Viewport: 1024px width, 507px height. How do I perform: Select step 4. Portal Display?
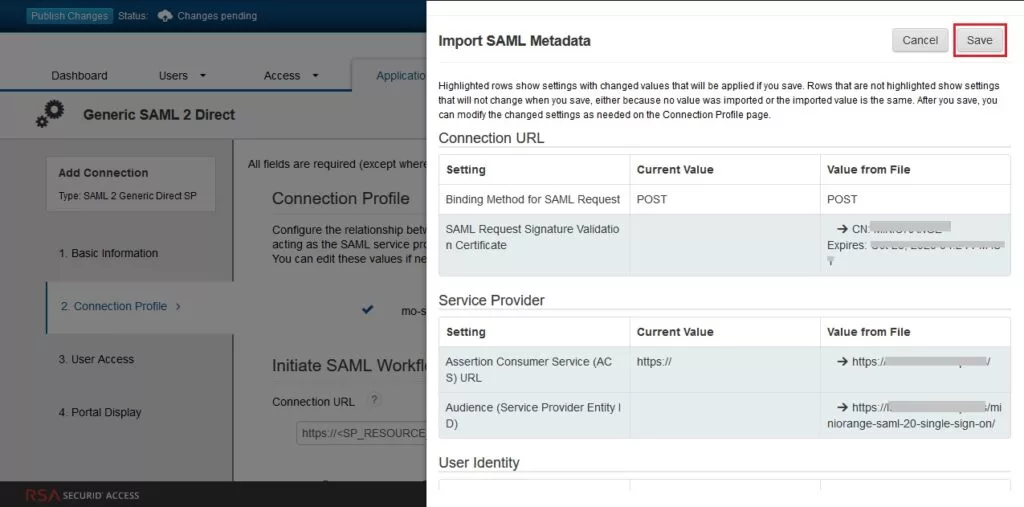[100, 412]
